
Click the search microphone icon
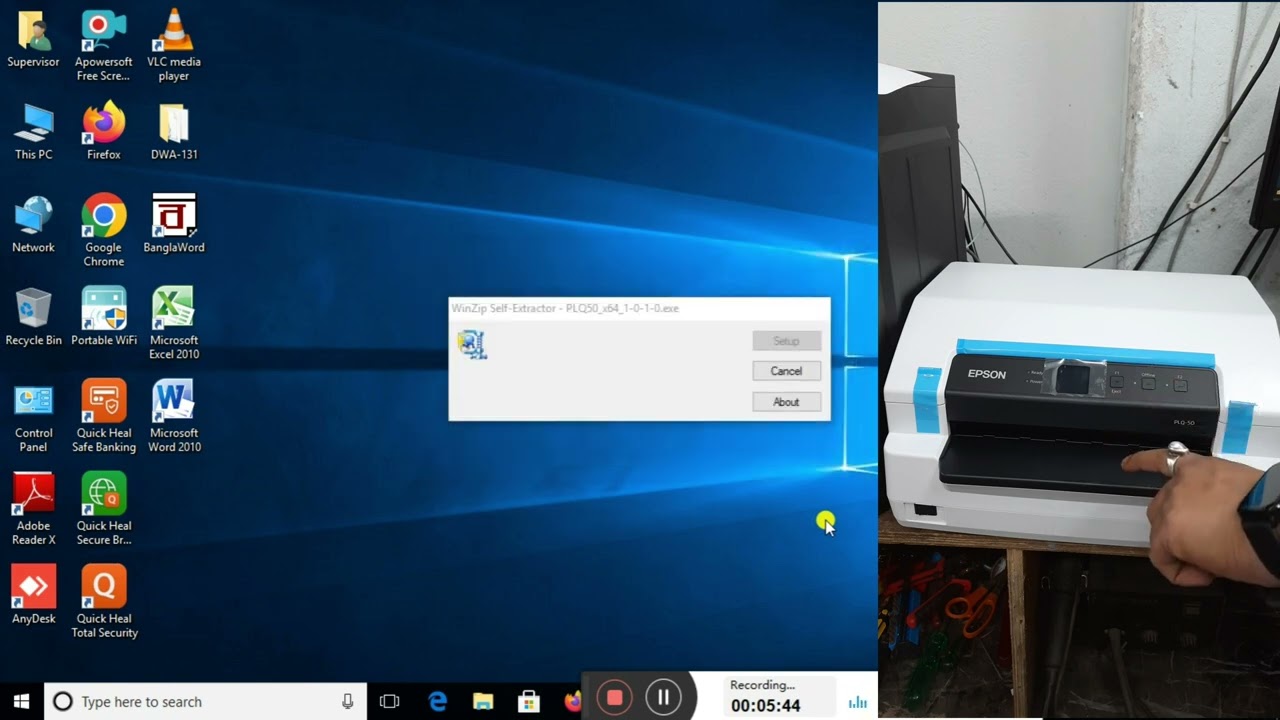(x=347, y=701)
